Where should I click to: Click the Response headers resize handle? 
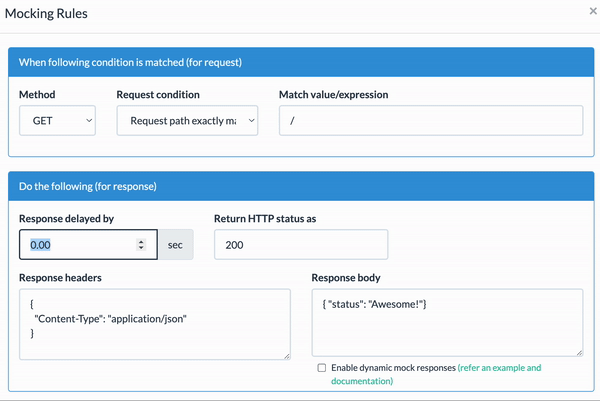(x=287, y=356)
